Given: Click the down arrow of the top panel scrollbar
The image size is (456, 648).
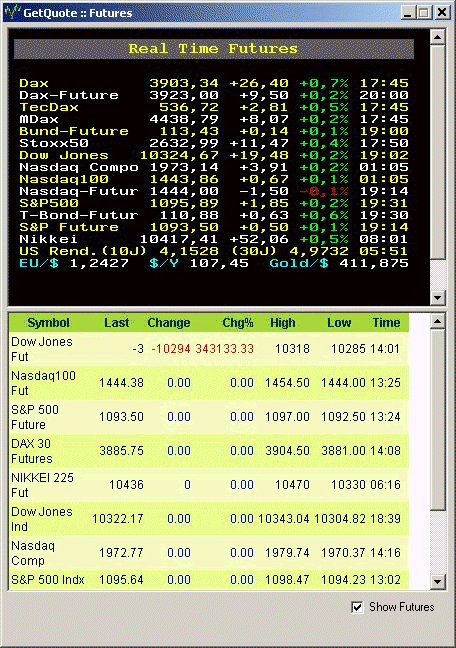Looking at the screenshot, I should [437, 297].
